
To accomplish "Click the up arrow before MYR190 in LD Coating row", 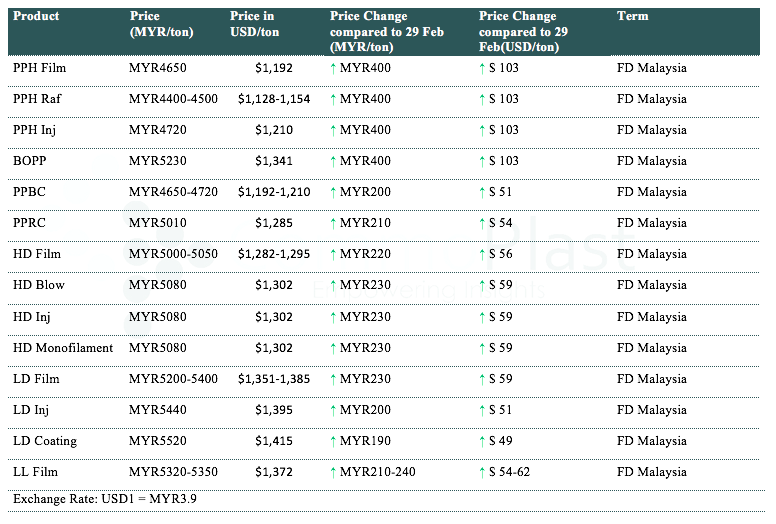I will [333, 441].
